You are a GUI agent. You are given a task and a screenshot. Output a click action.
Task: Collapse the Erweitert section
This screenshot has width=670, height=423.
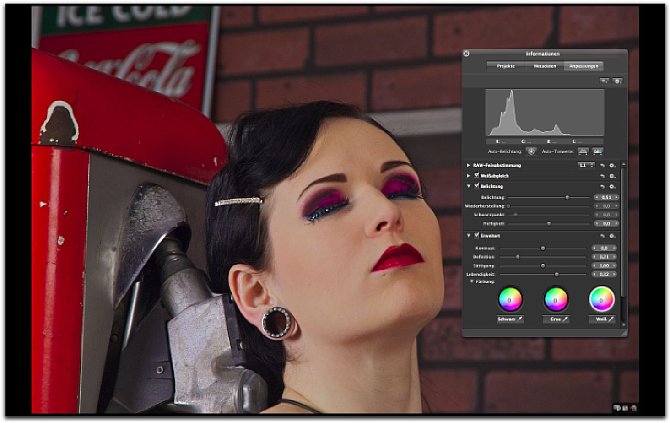468,235
